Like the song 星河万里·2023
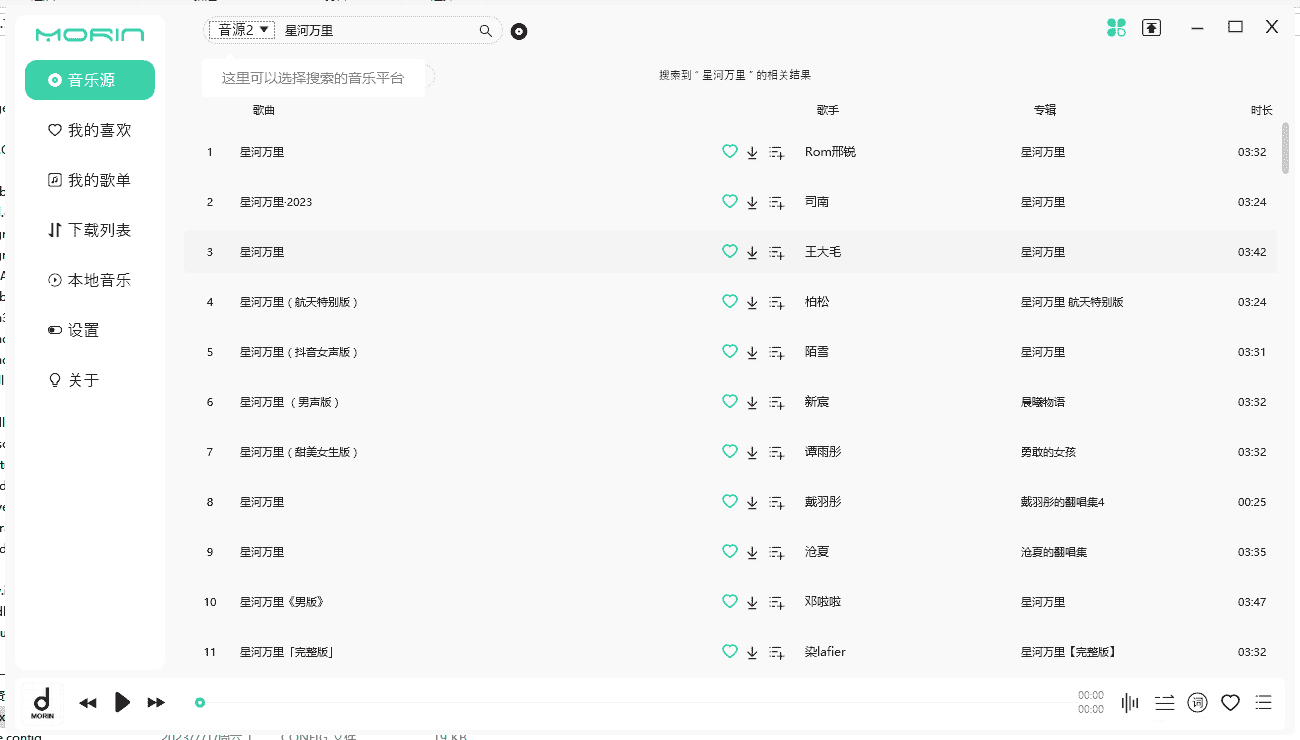 coord(730,201)
